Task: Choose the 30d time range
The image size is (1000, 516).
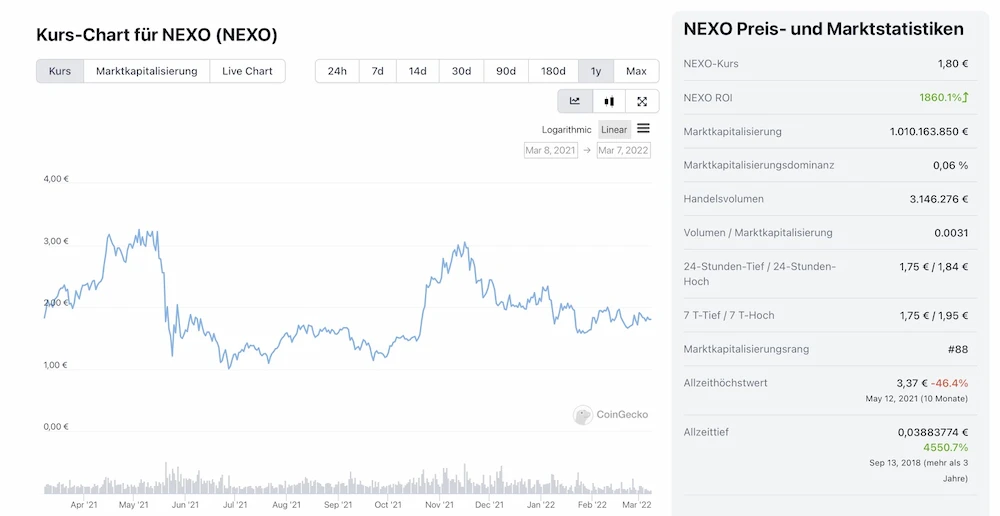Action: (461, 71)
